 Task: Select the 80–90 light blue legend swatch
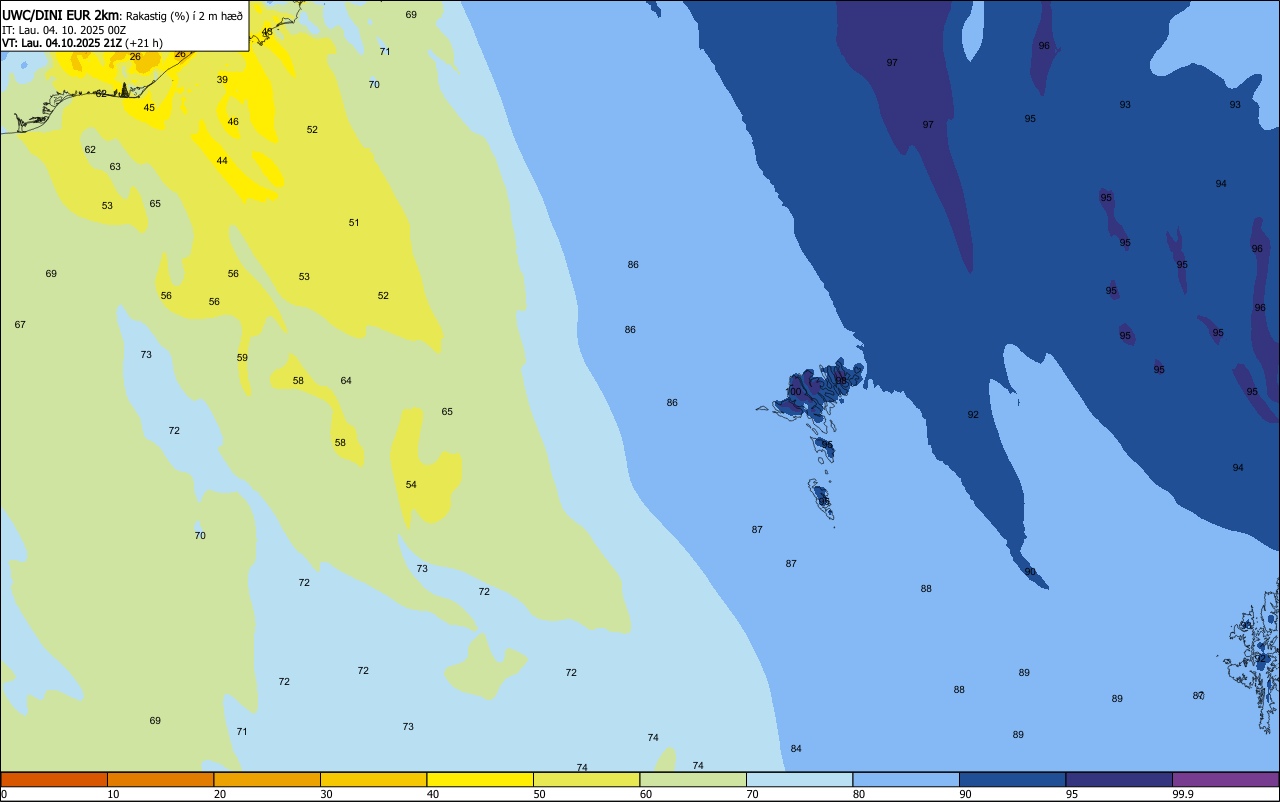906,779
